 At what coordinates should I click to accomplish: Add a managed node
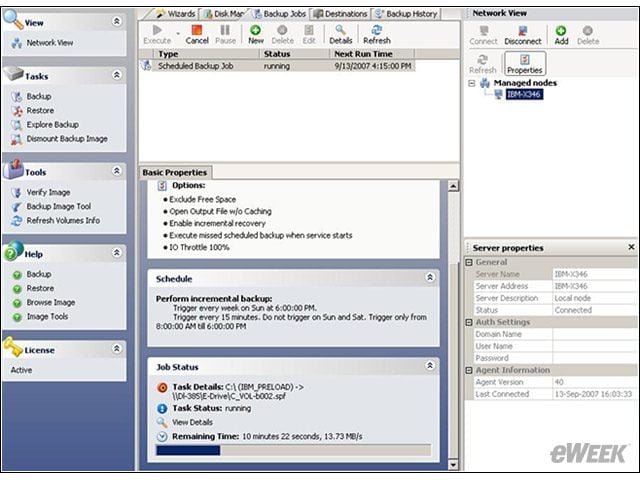[x=561, y=35]
